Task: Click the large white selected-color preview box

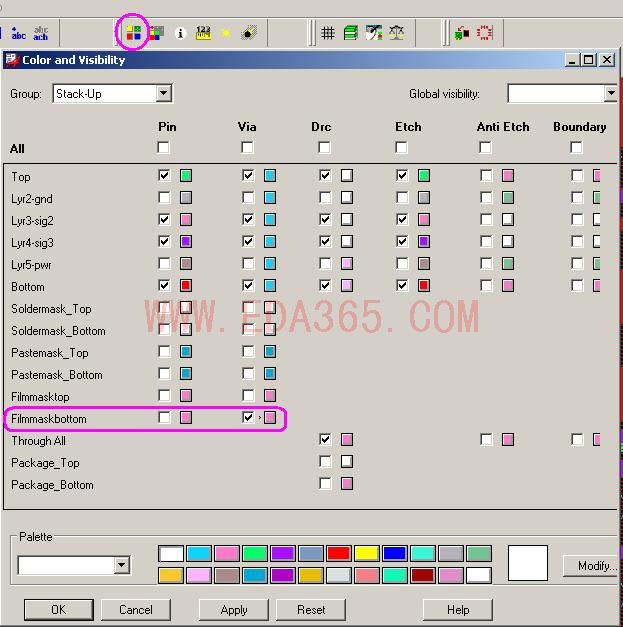Action: (x=527, y=563)
